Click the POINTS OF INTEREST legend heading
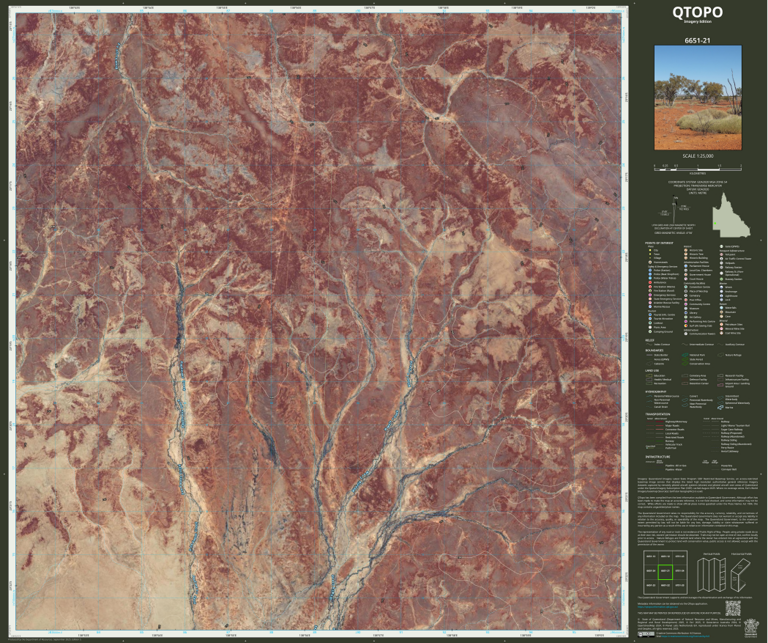768x643 pixels. click(x=658, y=242)
